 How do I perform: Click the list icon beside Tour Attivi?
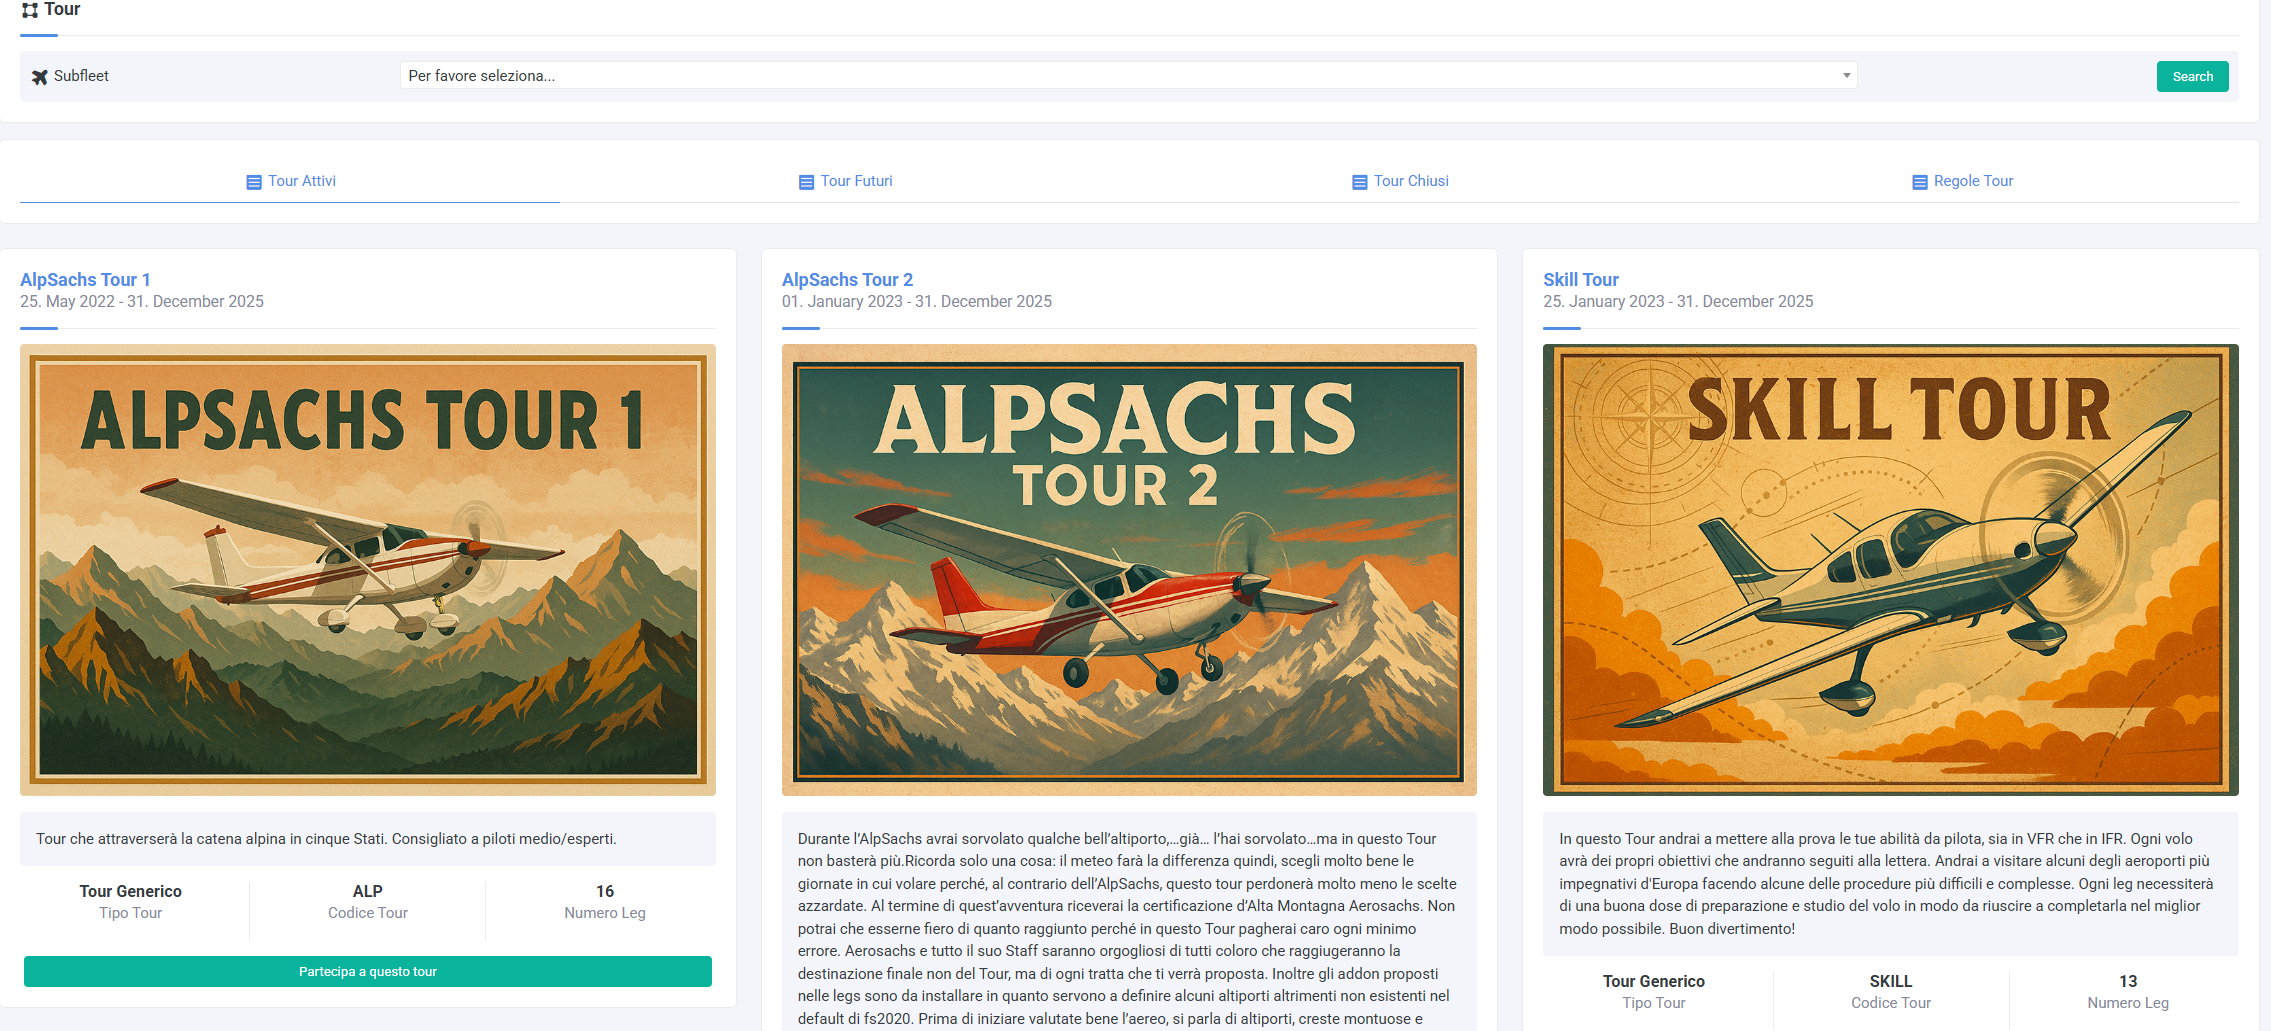254,182
